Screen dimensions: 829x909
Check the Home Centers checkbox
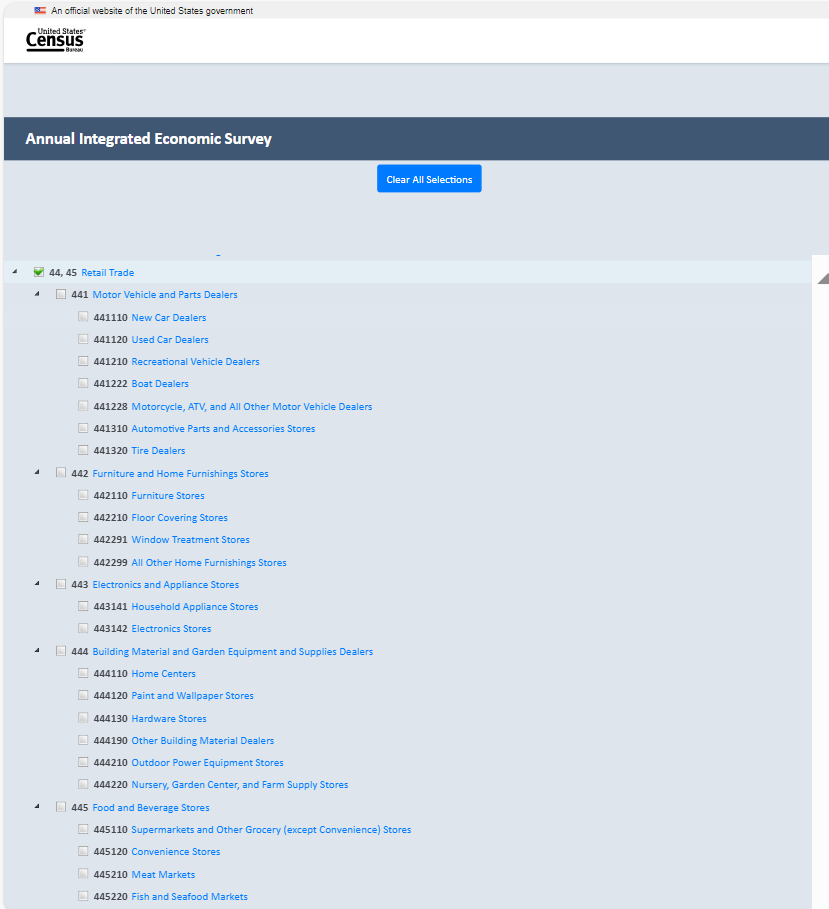[84, 673]
